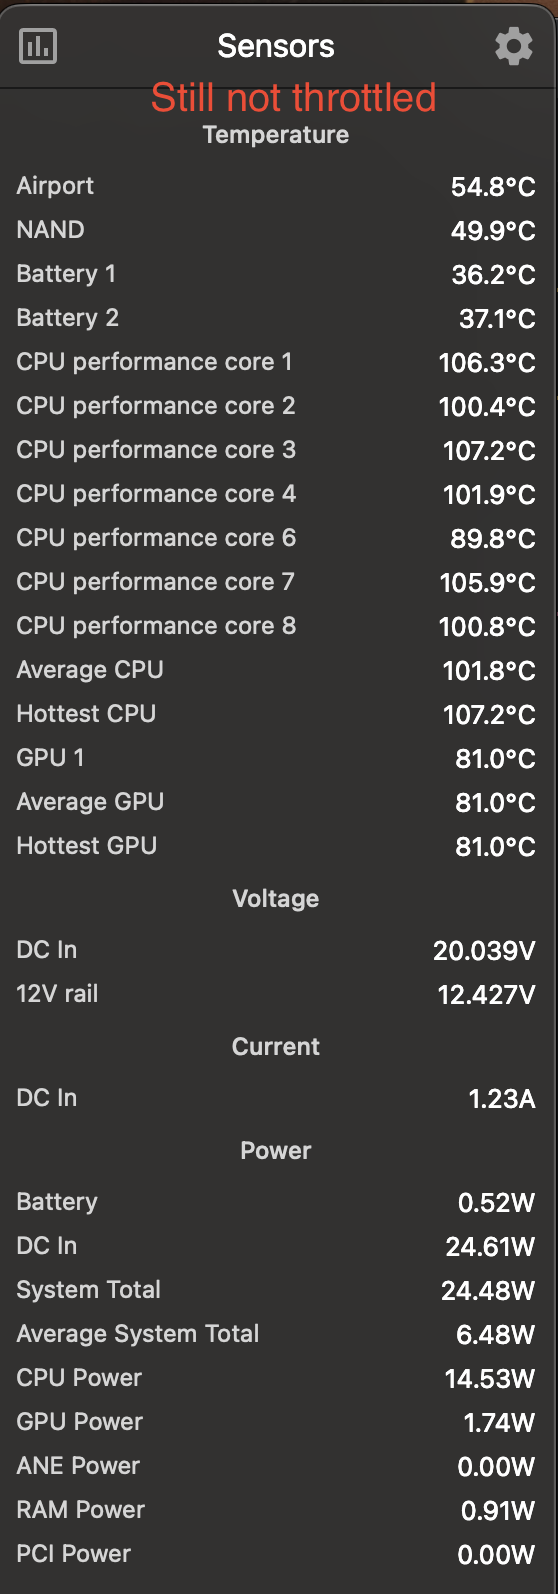Select the Average CPU temperature row
This screenshot has height=1594, width=558.
pyautogui.click(x=276, y=670)
